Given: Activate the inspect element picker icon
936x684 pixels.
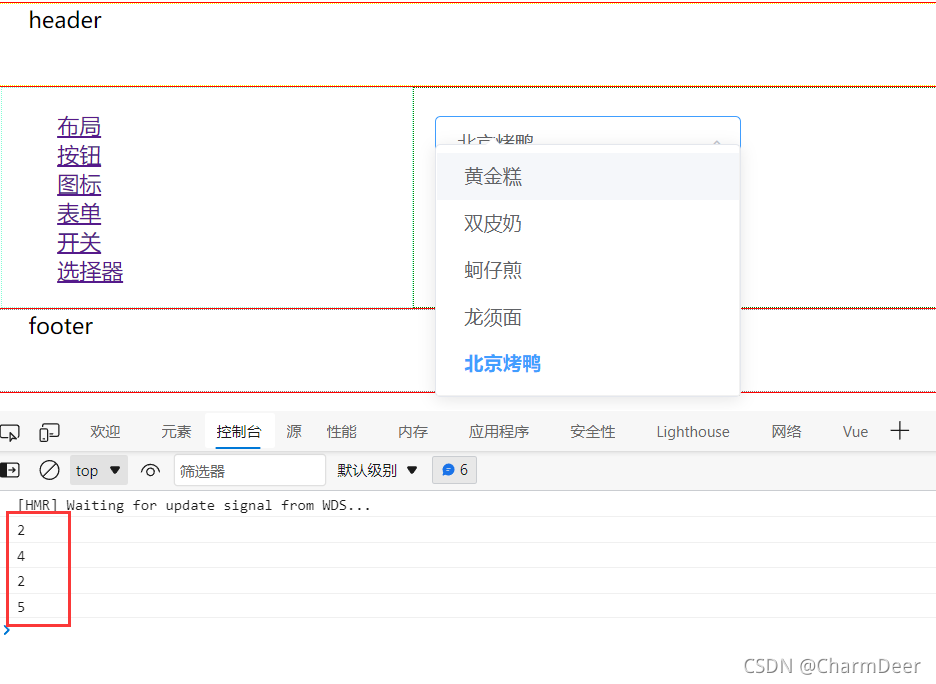Looking at the screenshot, I should (10, 432).
